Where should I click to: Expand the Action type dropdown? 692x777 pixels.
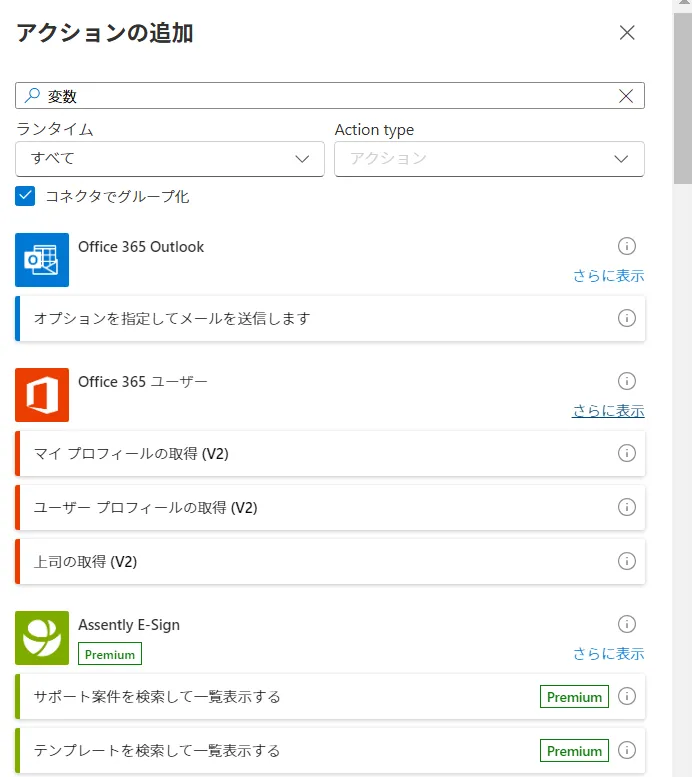(x=489, y=159)
